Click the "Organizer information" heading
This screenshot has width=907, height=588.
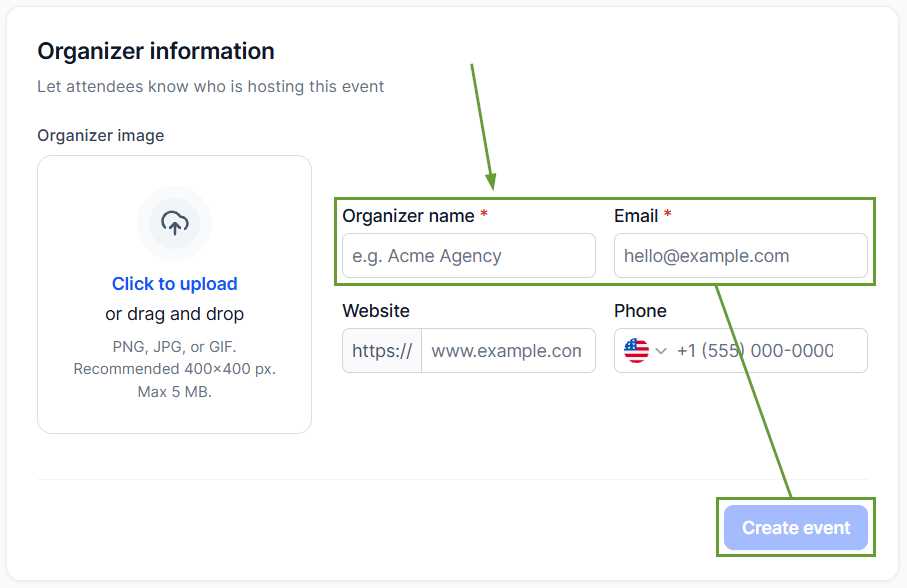(x=156, y=51)
